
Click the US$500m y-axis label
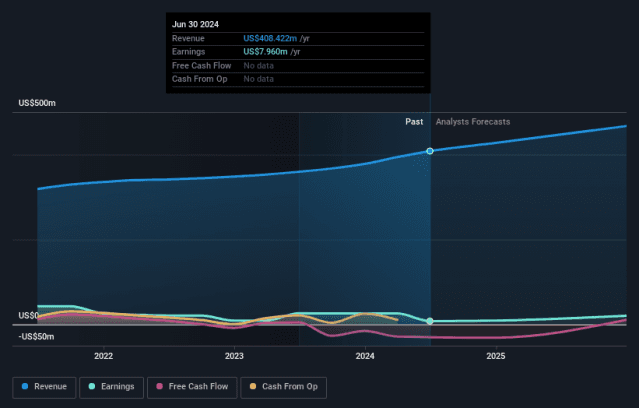37,103
